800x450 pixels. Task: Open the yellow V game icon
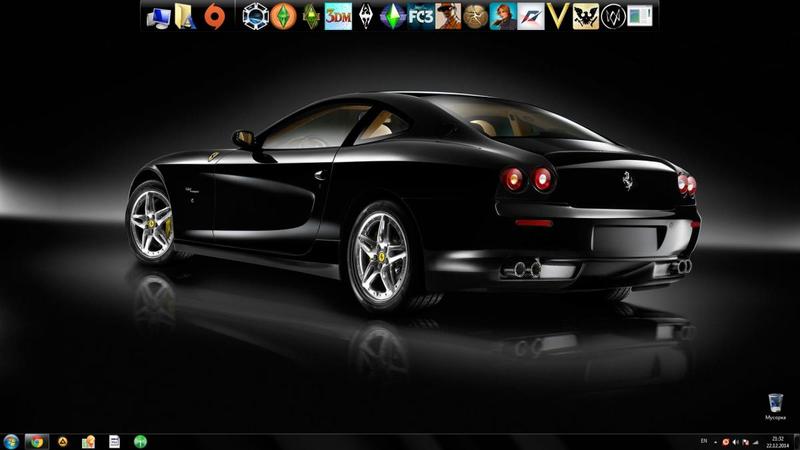pos(559,15)
